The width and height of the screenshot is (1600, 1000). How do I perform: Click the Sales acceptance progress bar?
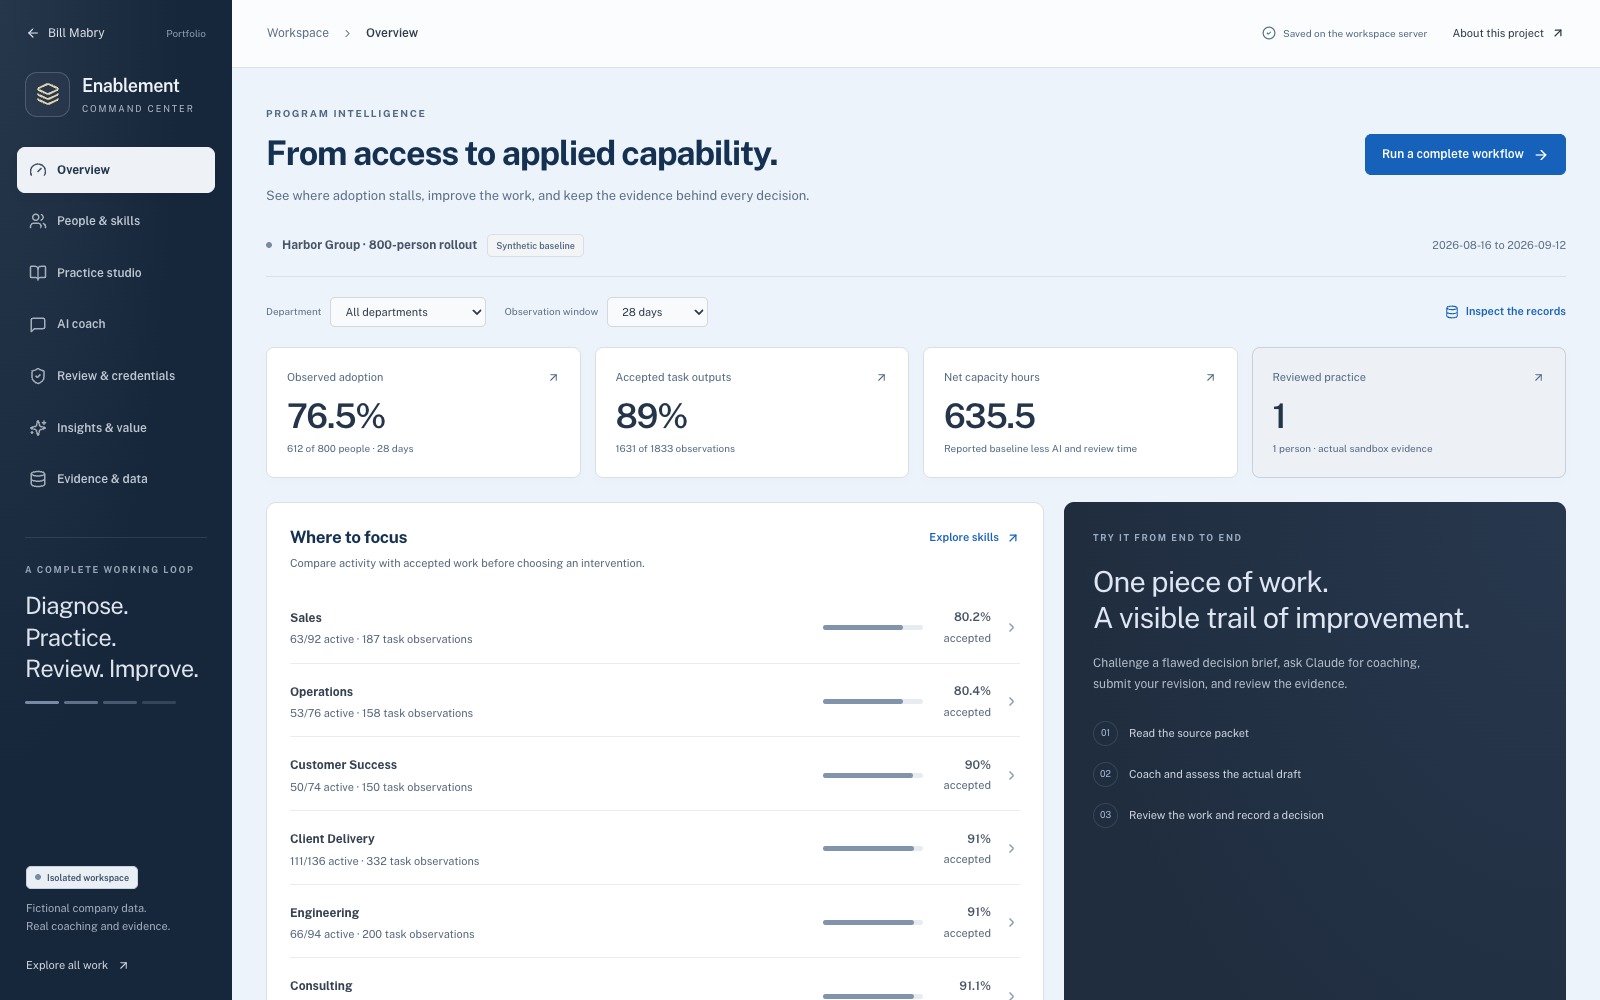click(x=873, y=627)
